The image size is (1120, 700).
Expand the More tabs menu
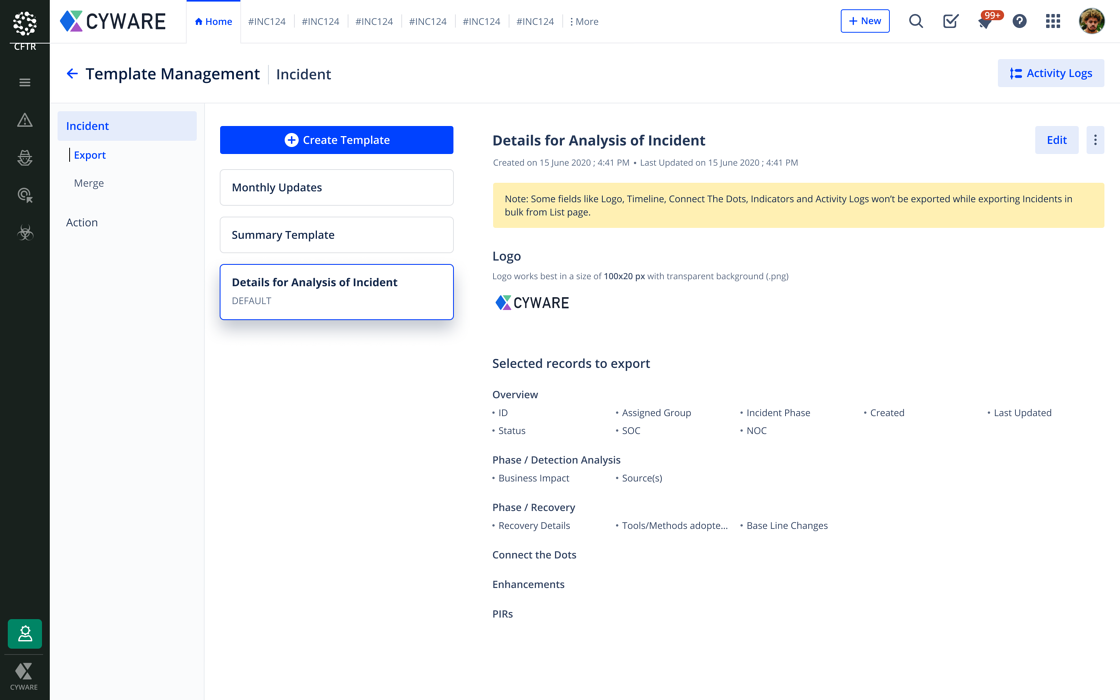584,21
